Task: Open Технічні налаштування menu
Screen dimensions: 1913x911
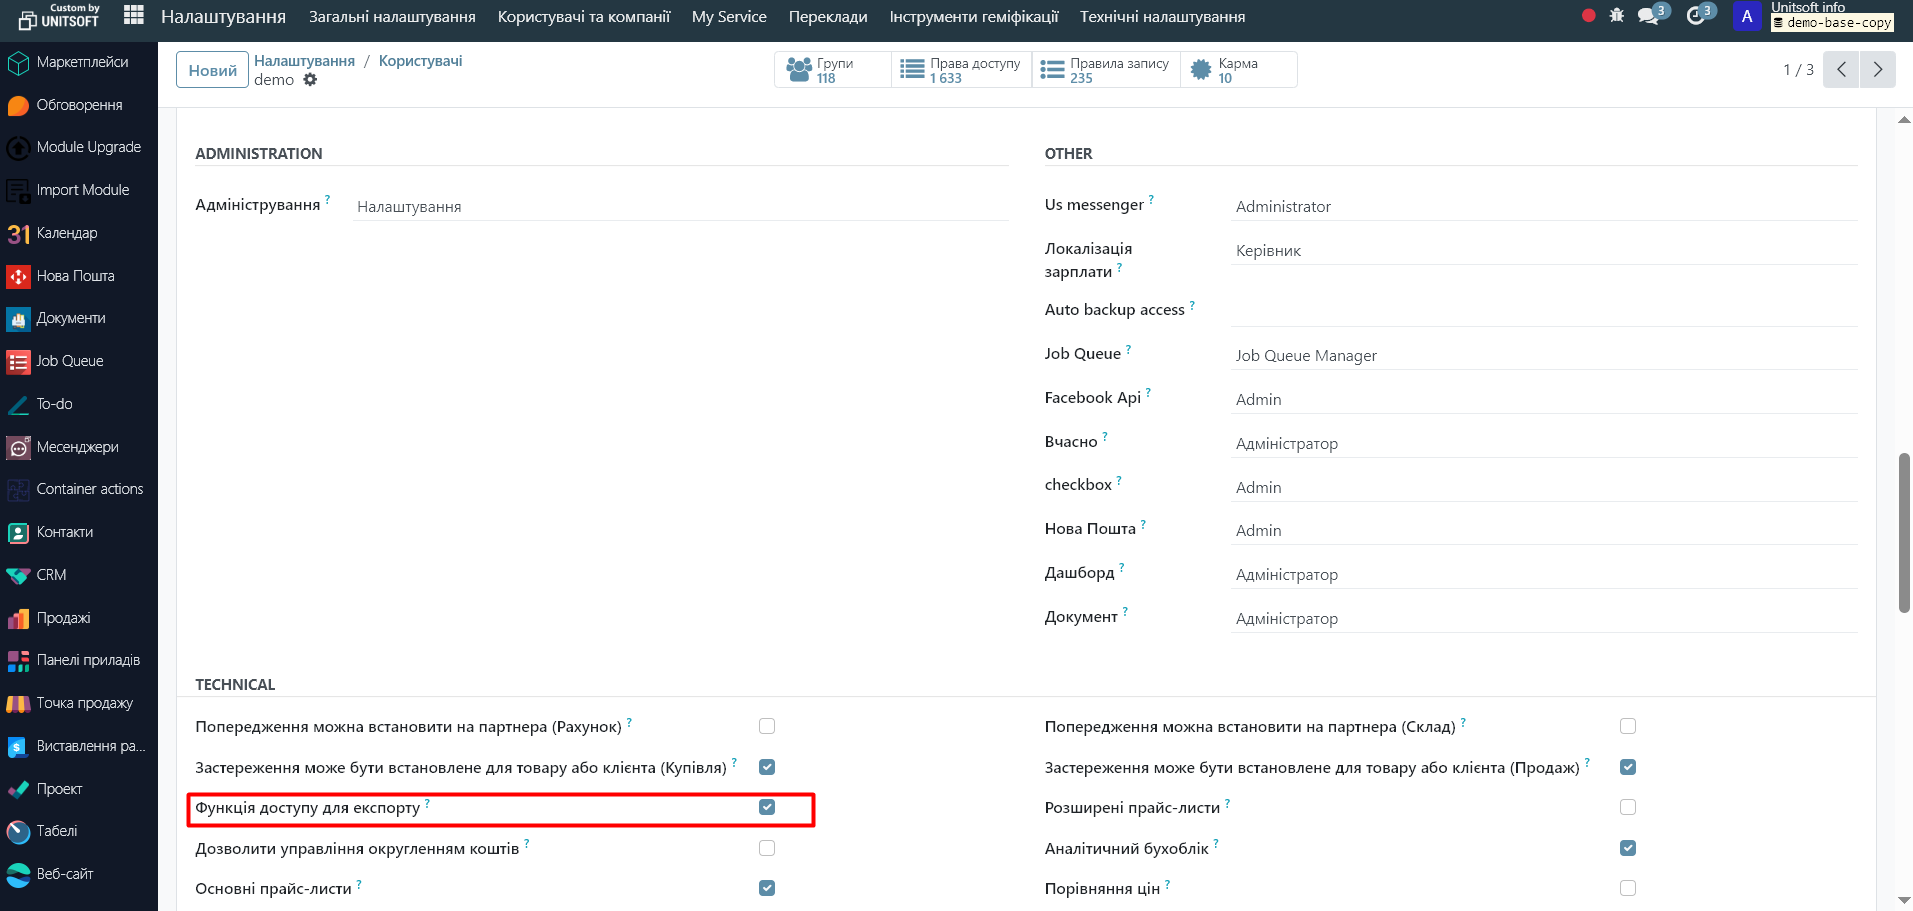Action: pyautogui.click(x=1162, y=17)
